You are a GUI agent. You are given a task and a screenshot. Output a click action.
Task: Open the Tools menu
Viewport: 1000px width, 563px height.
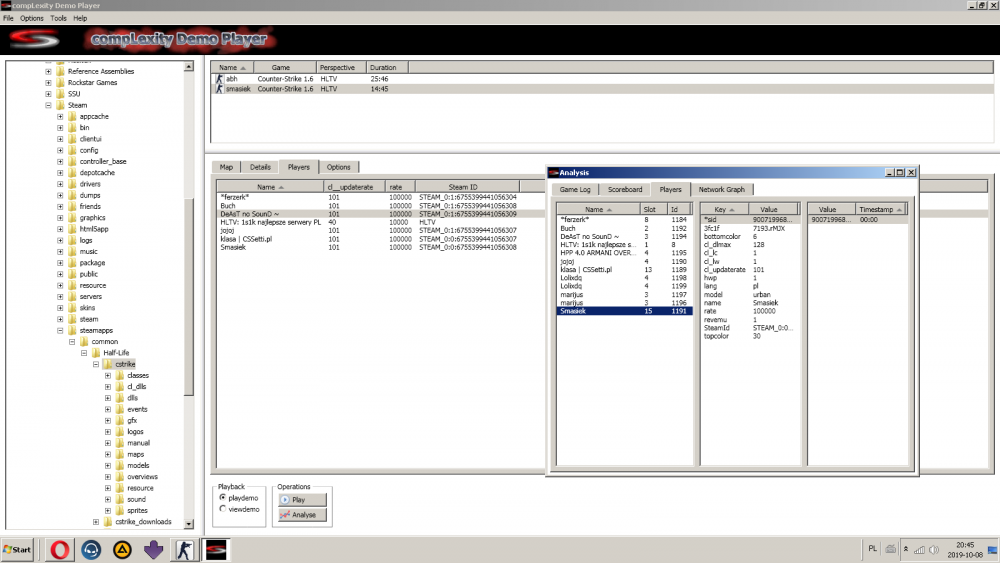coord(58,18)
